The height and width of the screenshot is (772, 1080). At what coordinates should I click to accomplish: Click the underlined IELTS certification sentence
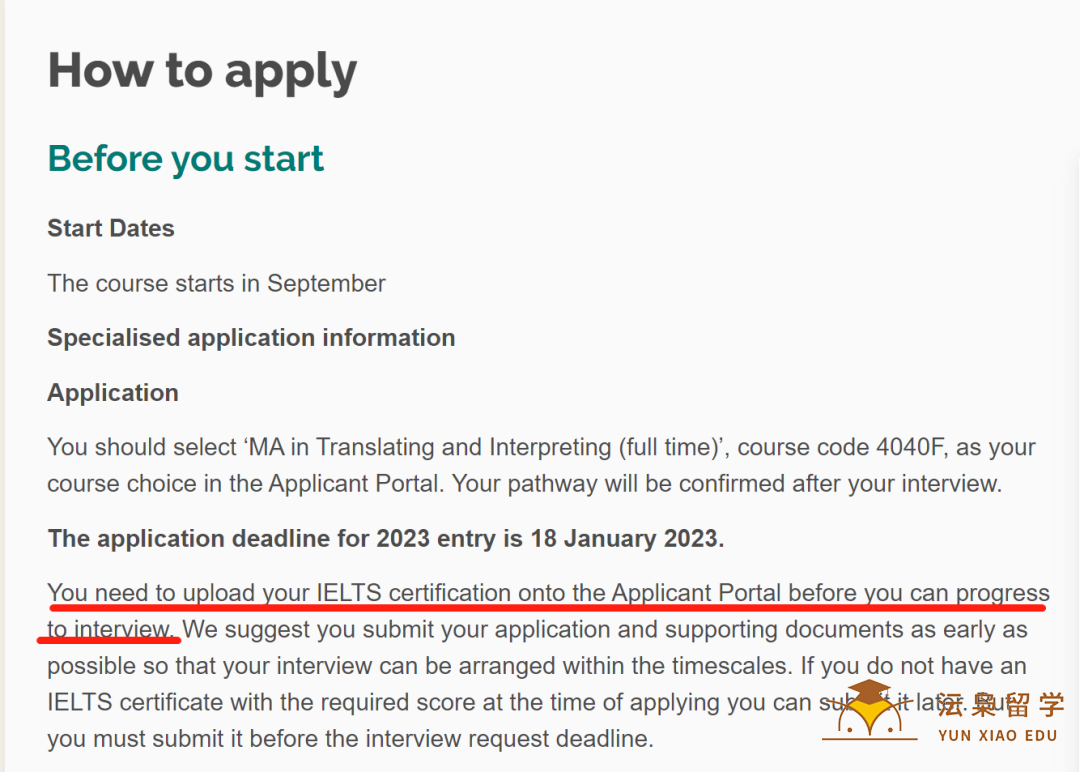click(x=548, y=594)
